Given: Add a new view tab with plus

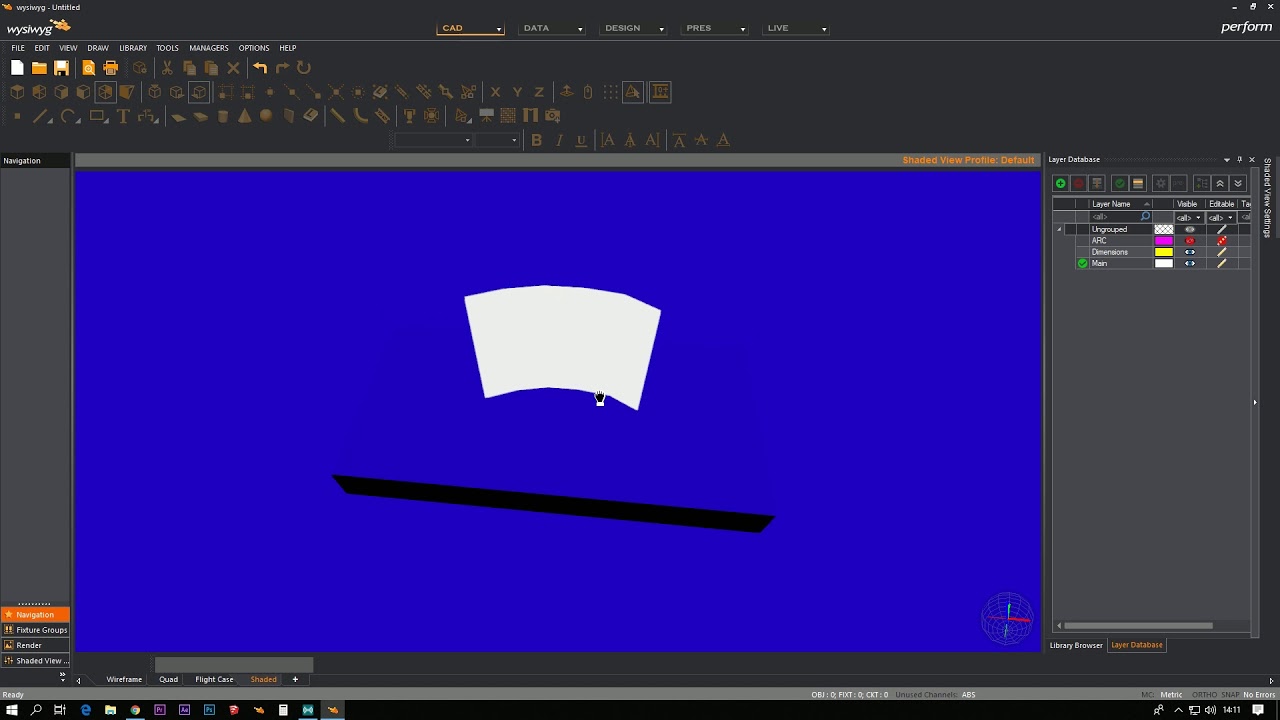Looking at the screenshot, I should pos(295,680).
